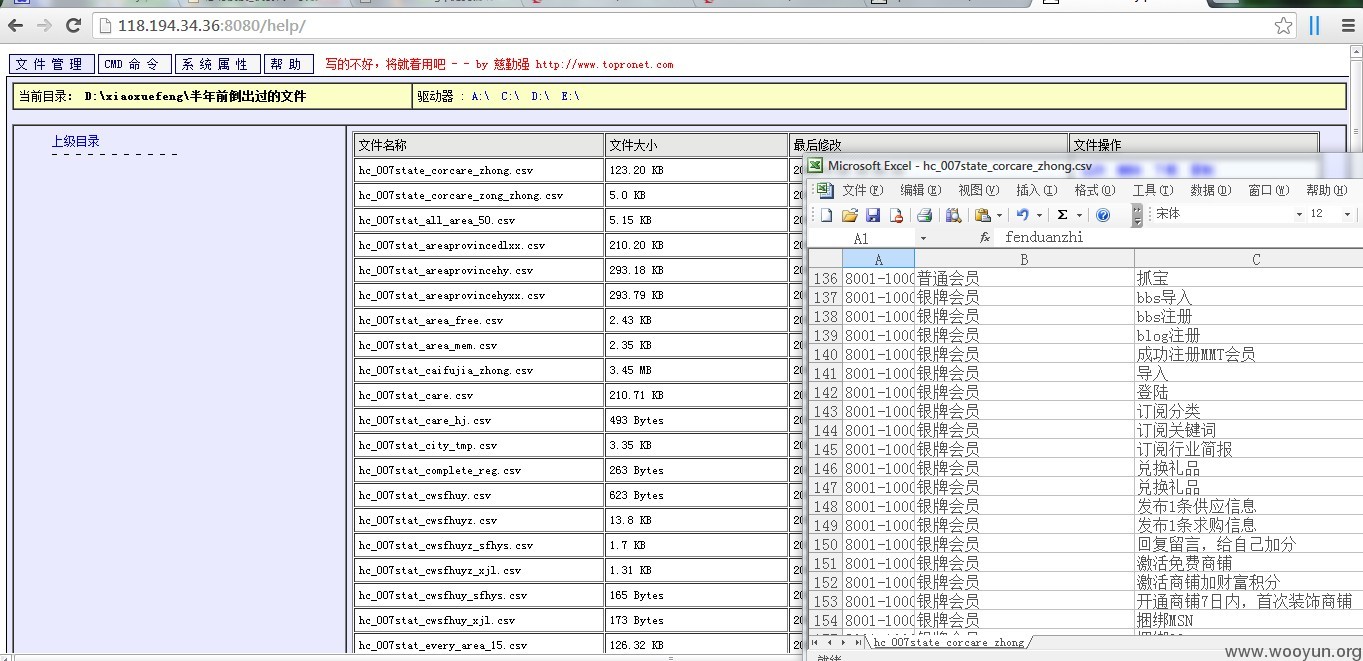Open the Excel 格式(O) menu
This screenshot has width=1363, height=661.
pyautogui.click(x=1095, y=190)
